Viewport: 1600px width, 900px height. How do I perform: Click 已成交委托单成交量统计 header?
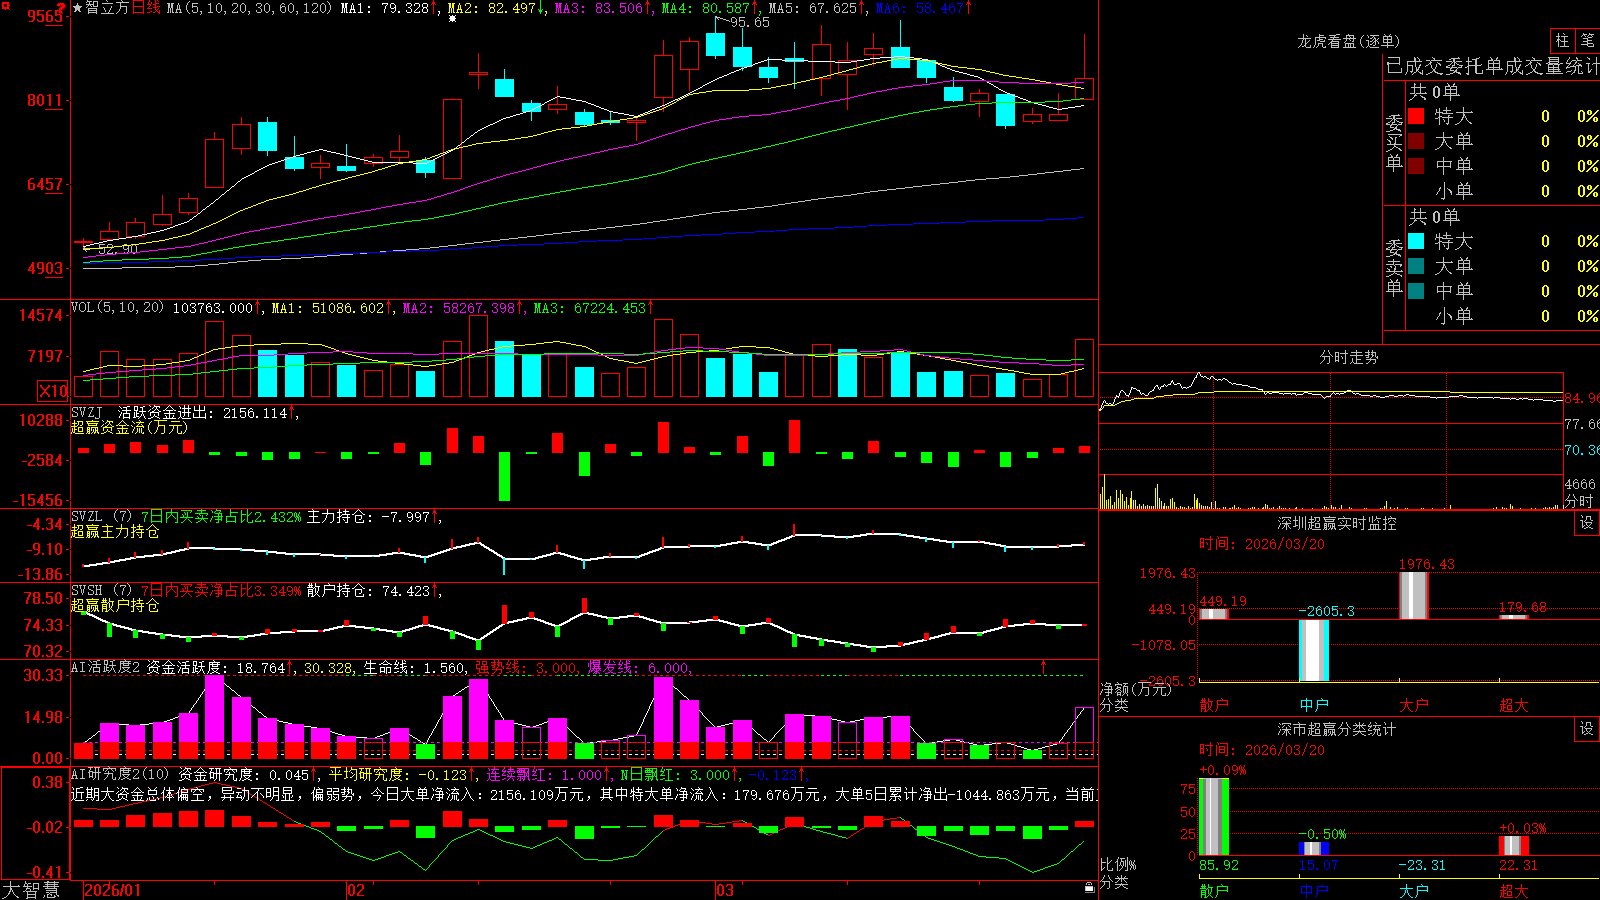point(1492,66)
